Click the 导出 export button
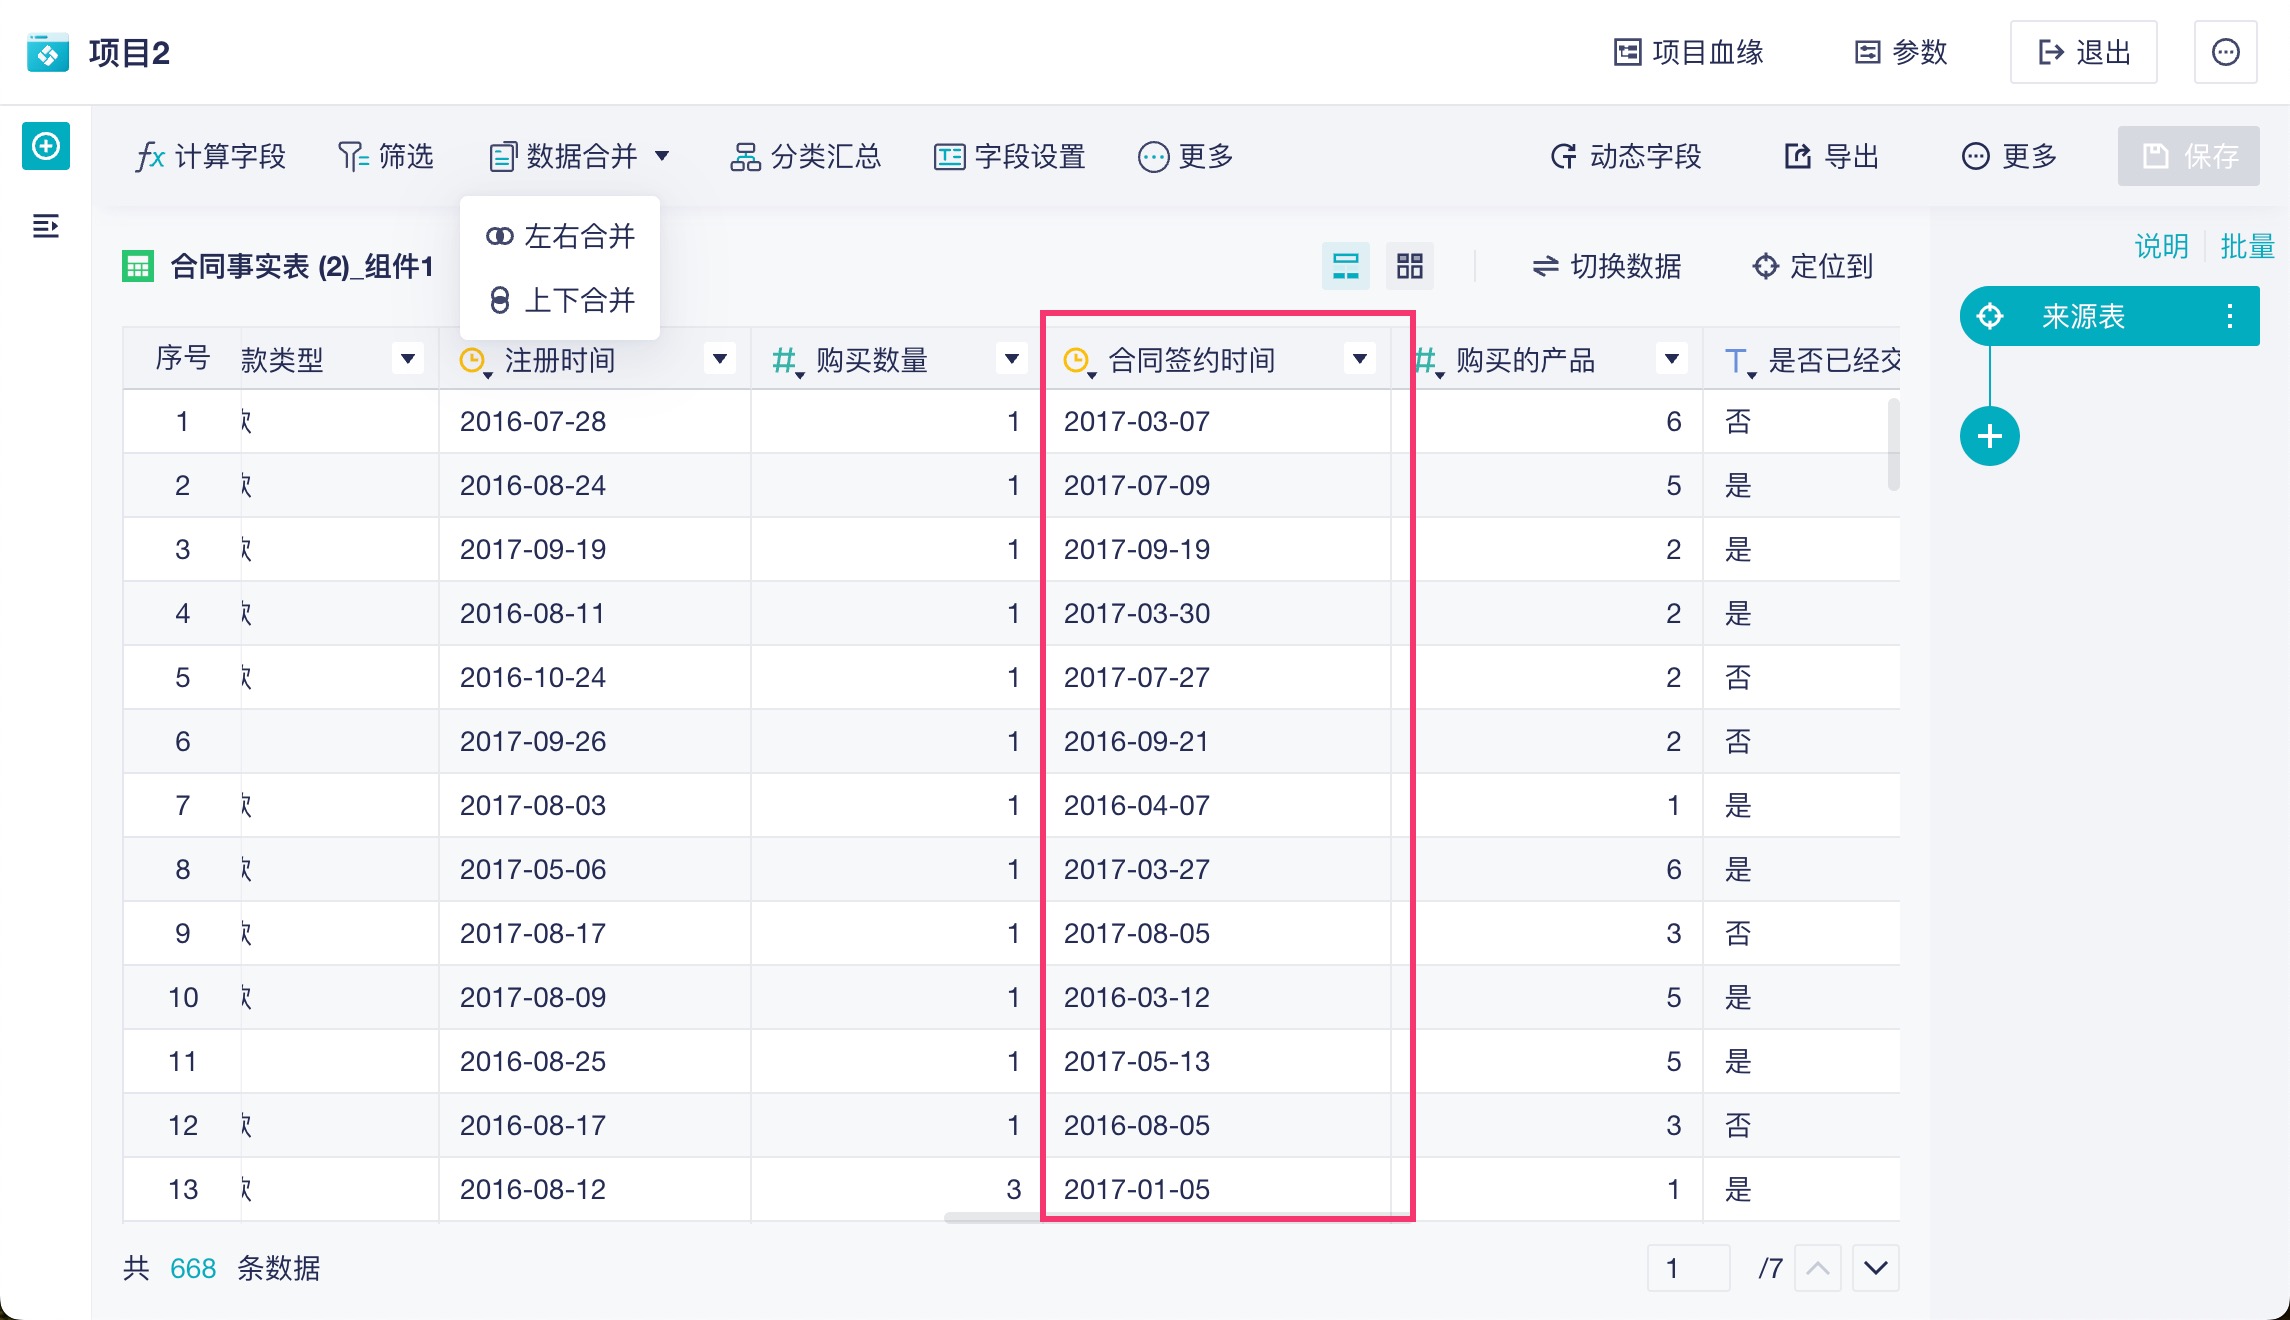Image resolution: width=2290 pixels, height=1320 pixels. click(1832, 156)
